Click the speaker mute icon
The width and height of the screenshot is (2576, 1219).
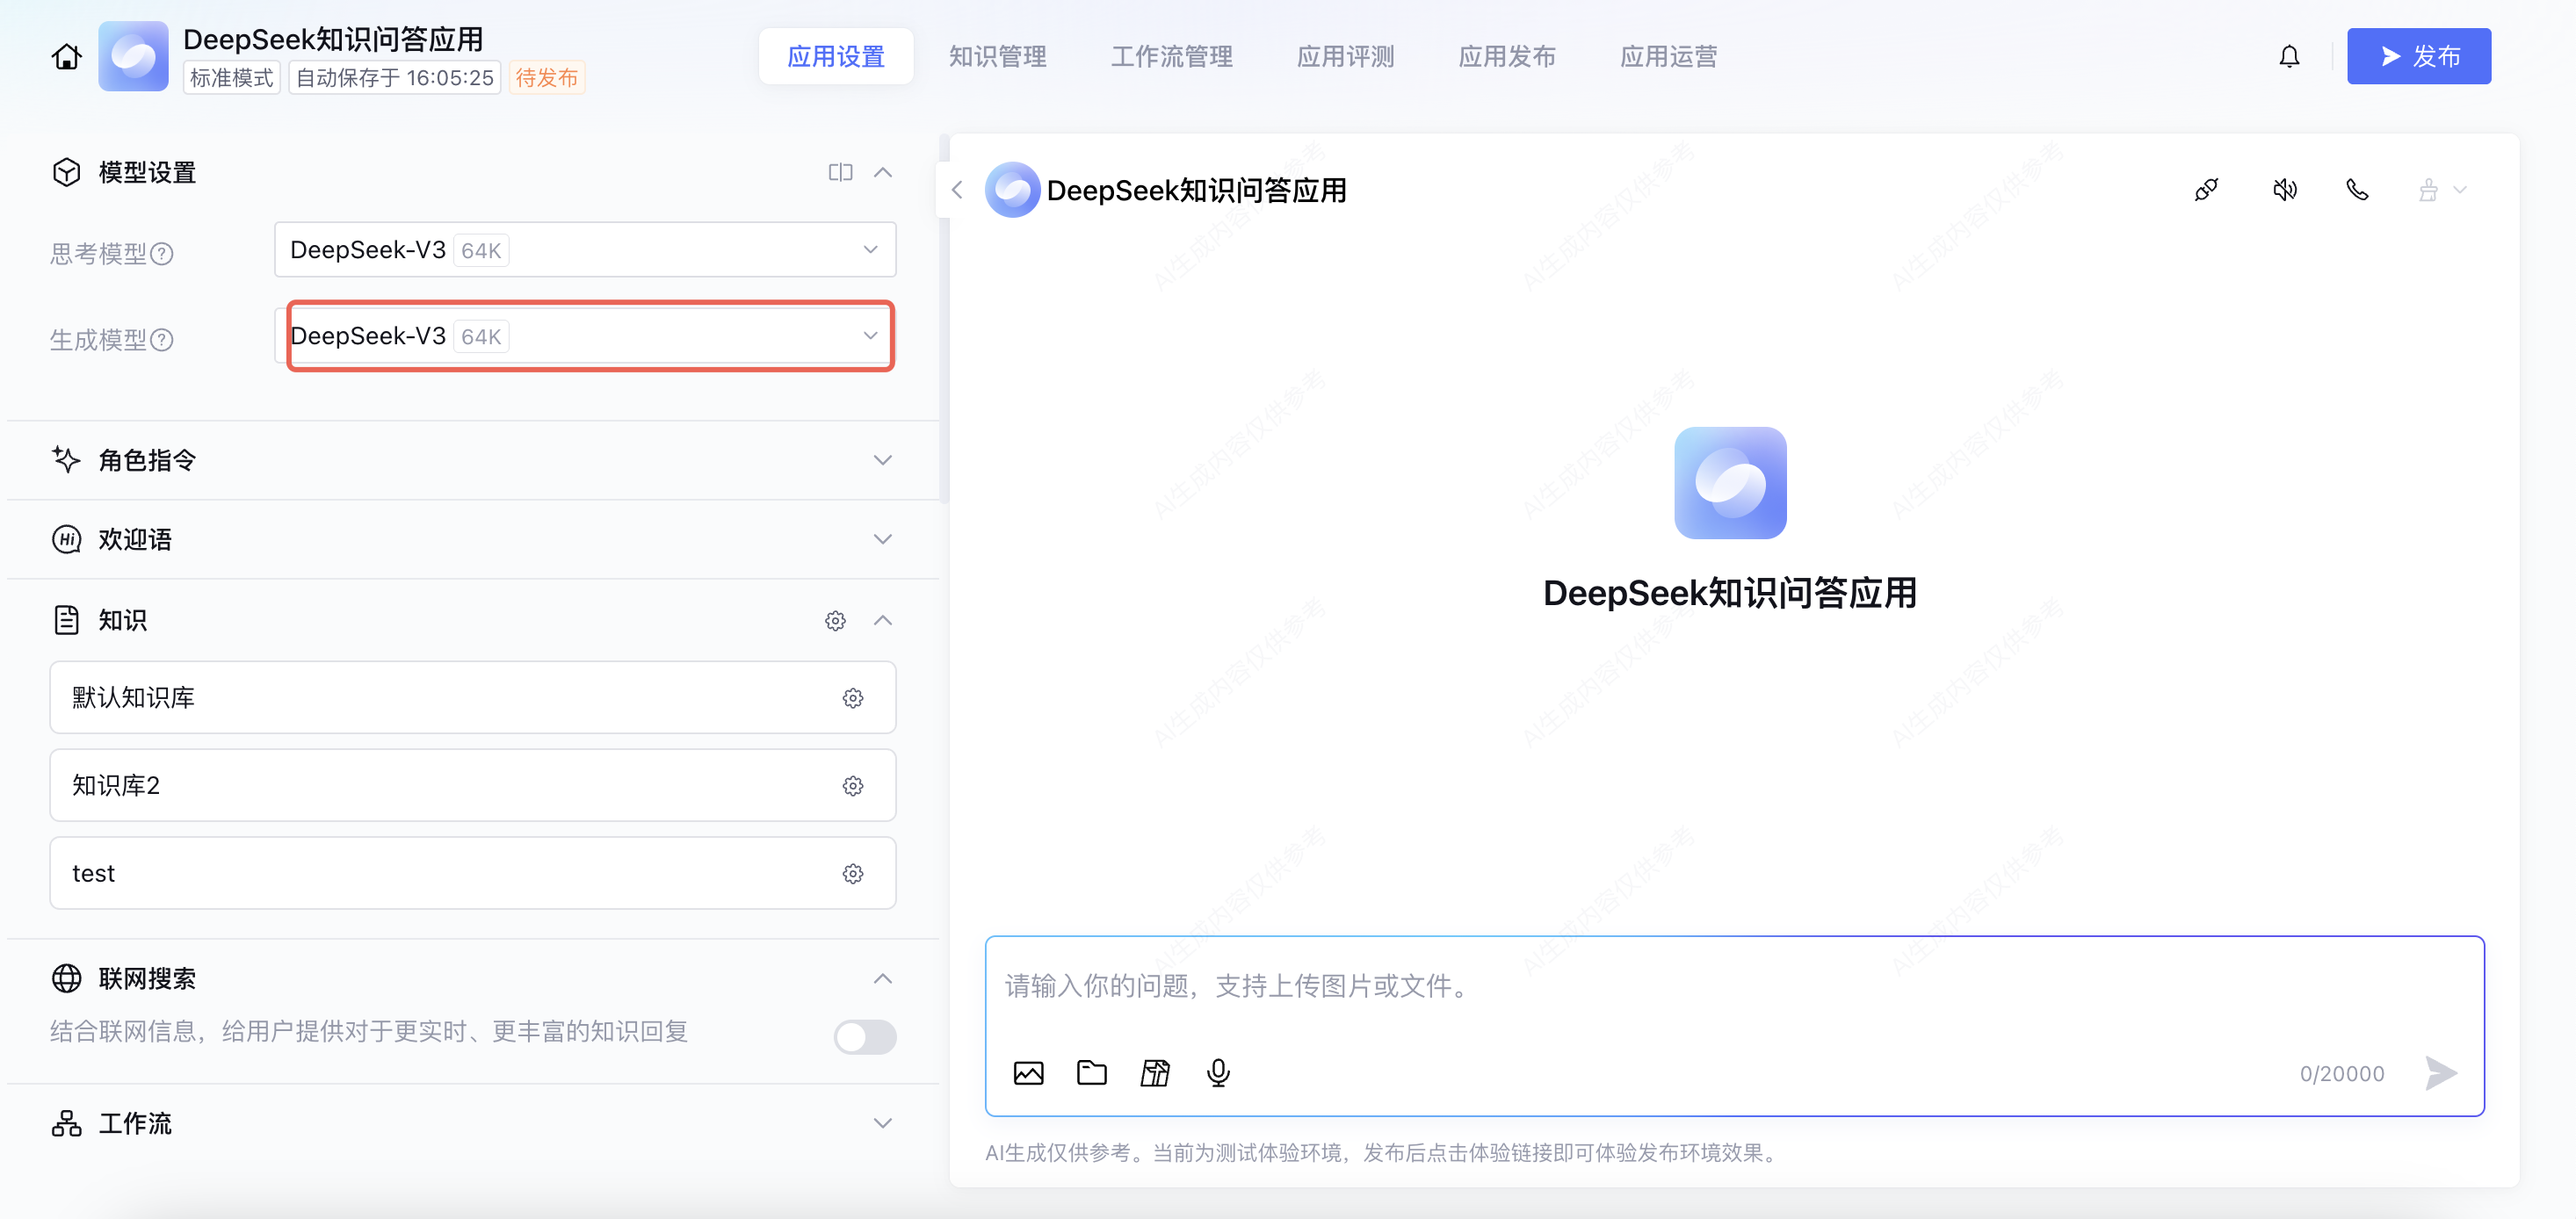(x=2284, y=190)
